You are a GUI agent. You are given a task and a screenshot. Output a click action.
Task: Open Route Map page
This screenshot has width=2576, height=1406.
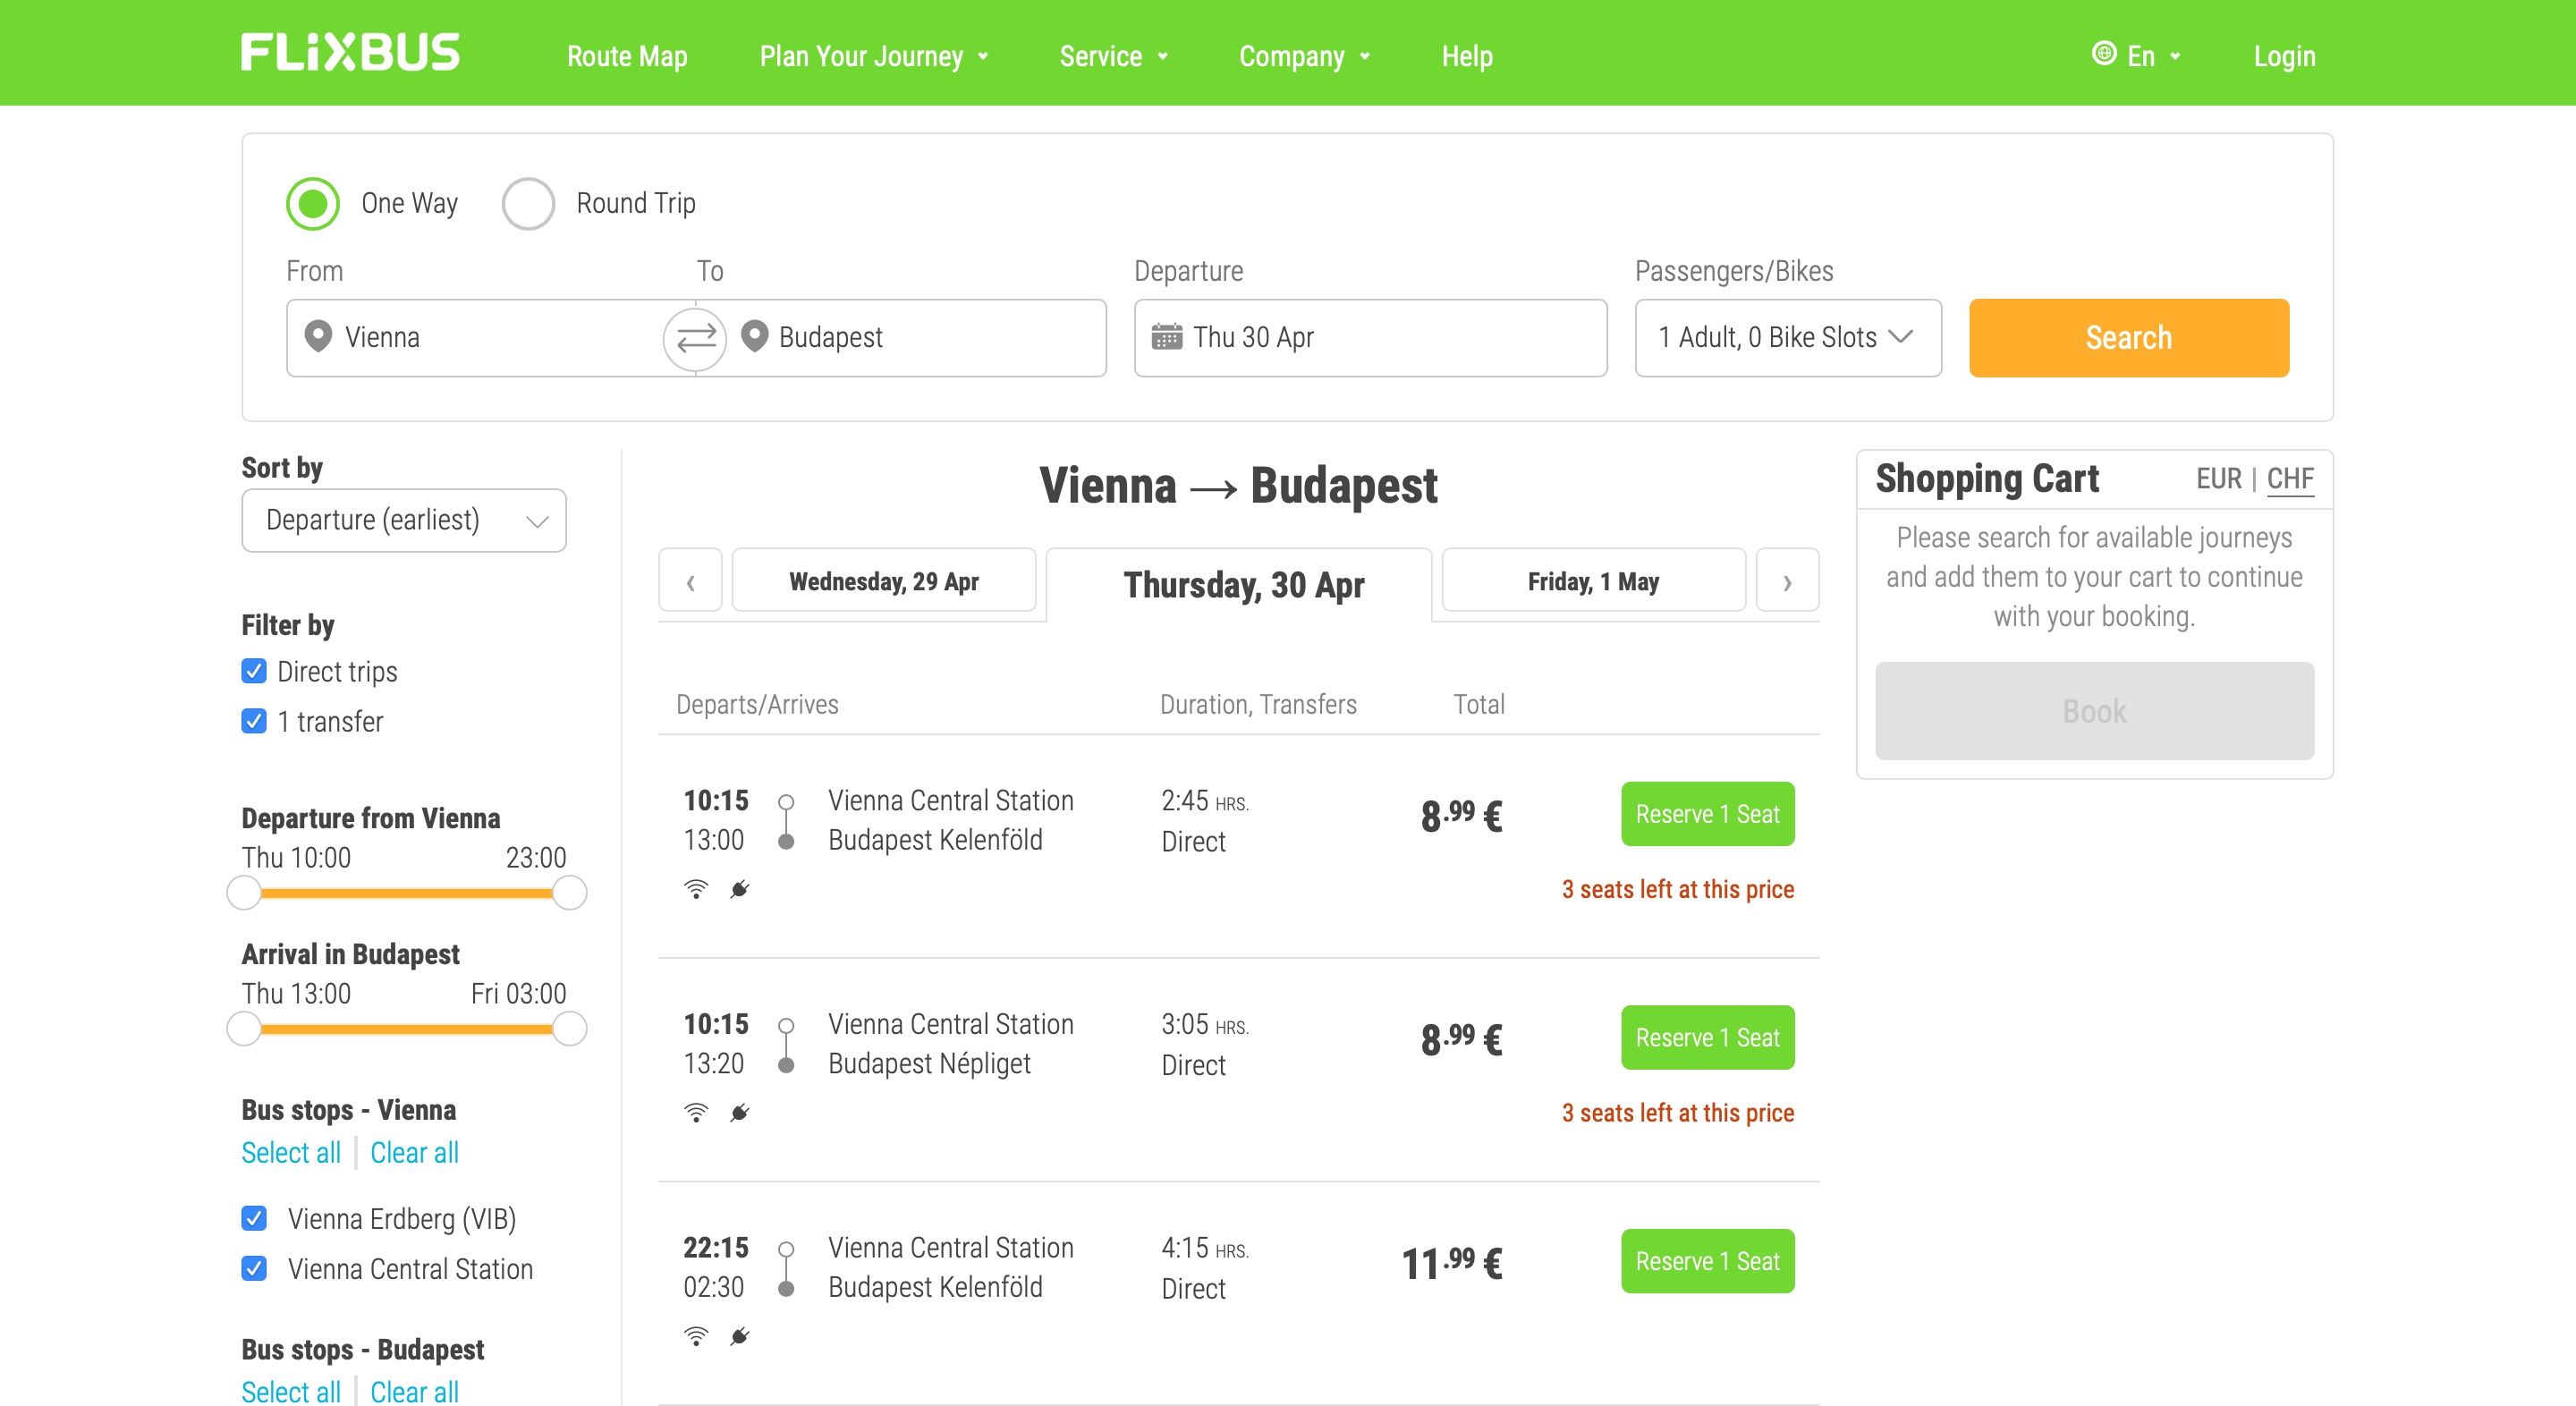627,56
